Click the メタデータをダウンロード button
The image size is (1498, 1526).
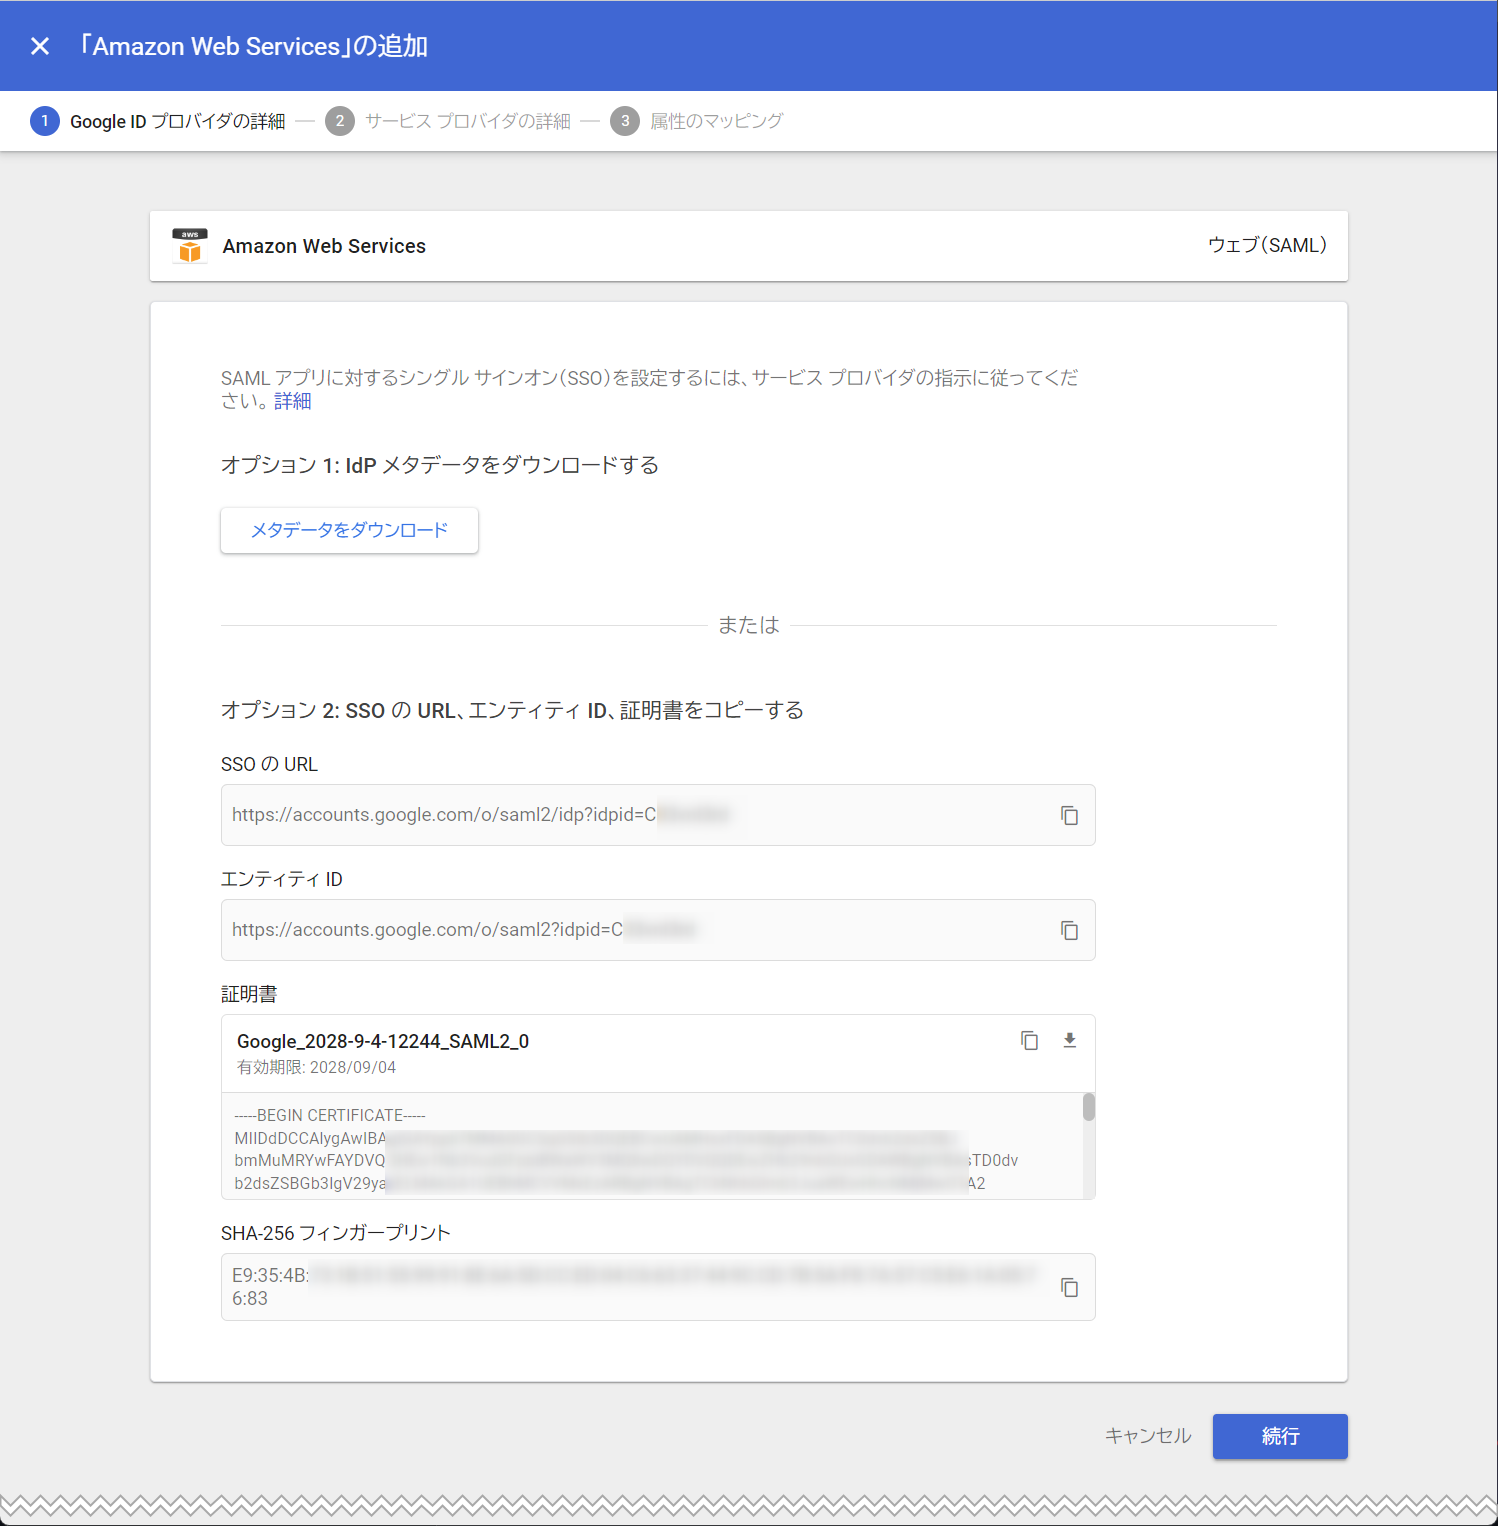349,530
